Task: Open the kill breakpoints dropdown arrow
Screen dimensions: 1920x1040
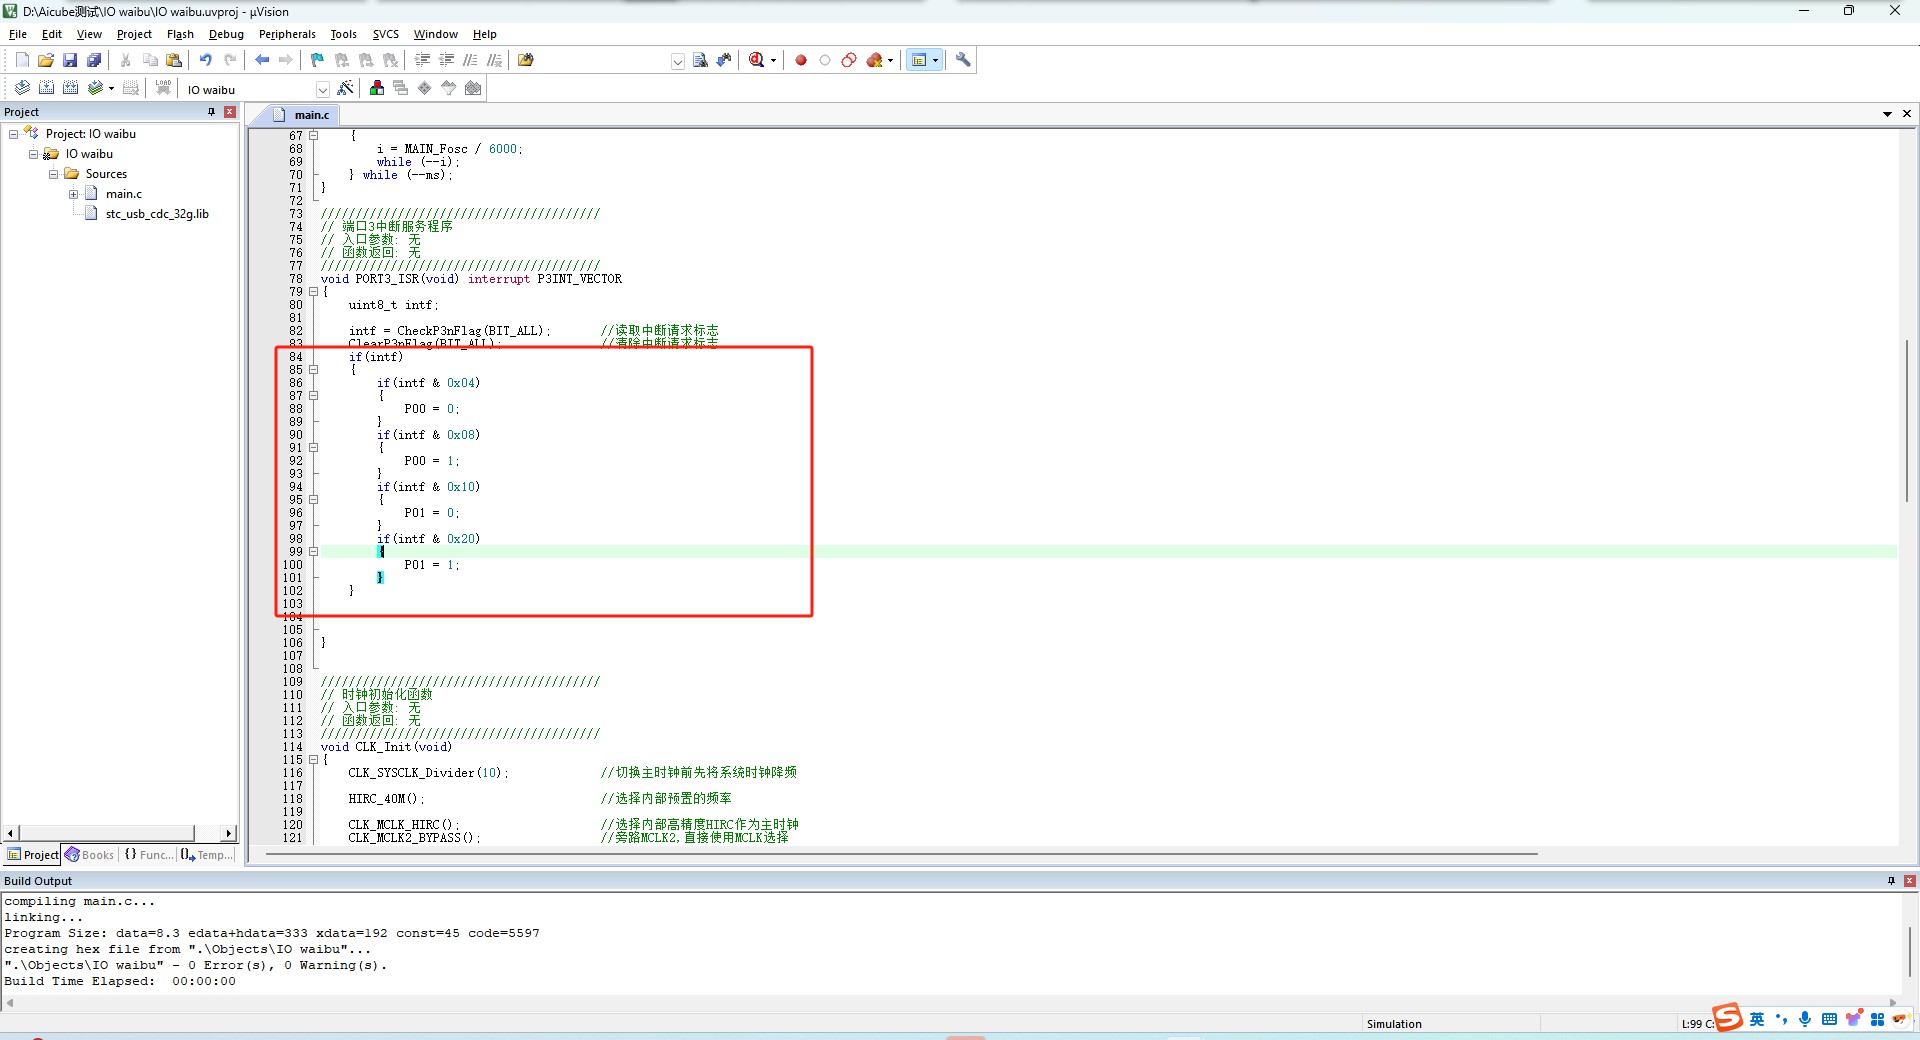Action: pyautogui.click(x=890, y=60)
